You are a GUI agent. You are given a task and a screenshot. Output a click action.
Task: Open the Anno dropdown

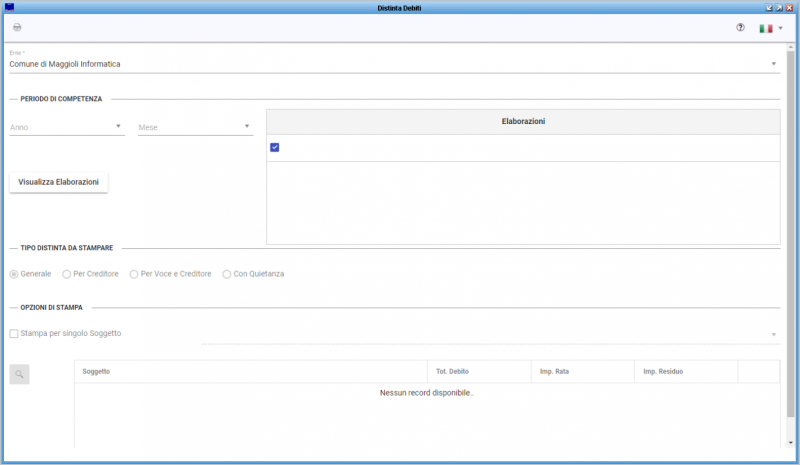67,127
